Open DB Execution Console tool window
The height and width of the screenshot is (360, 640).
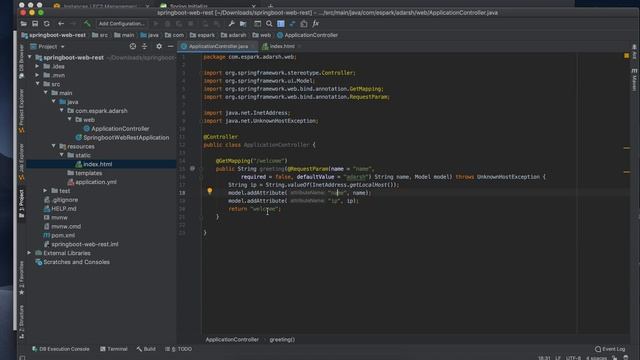60,349
